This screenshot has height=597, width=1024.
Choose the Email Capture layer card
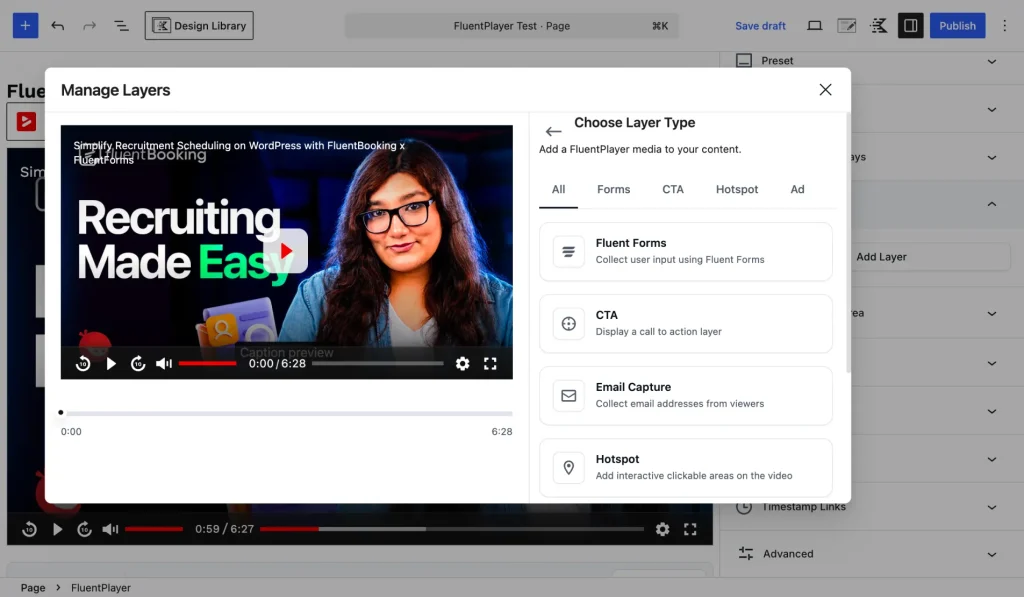[686, 396]
